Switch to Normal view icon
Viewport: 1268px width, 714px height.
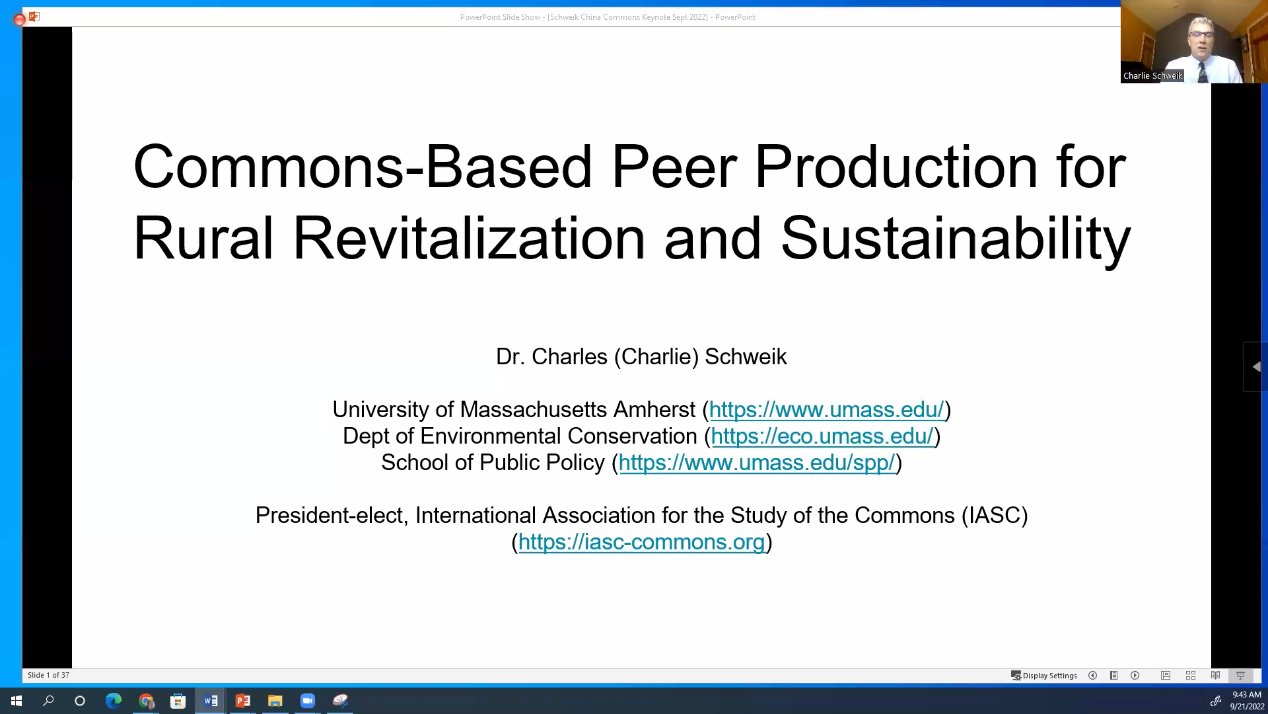[1165, 675]
